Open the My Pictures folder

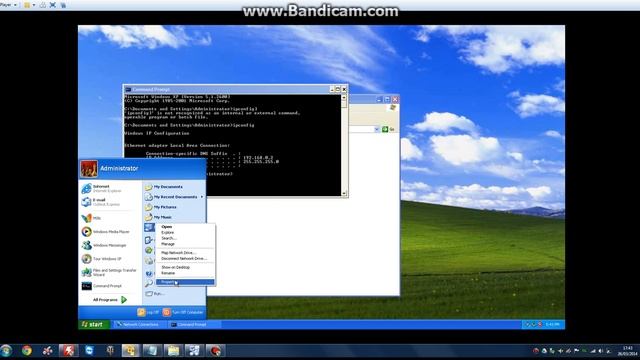point(161,207)
